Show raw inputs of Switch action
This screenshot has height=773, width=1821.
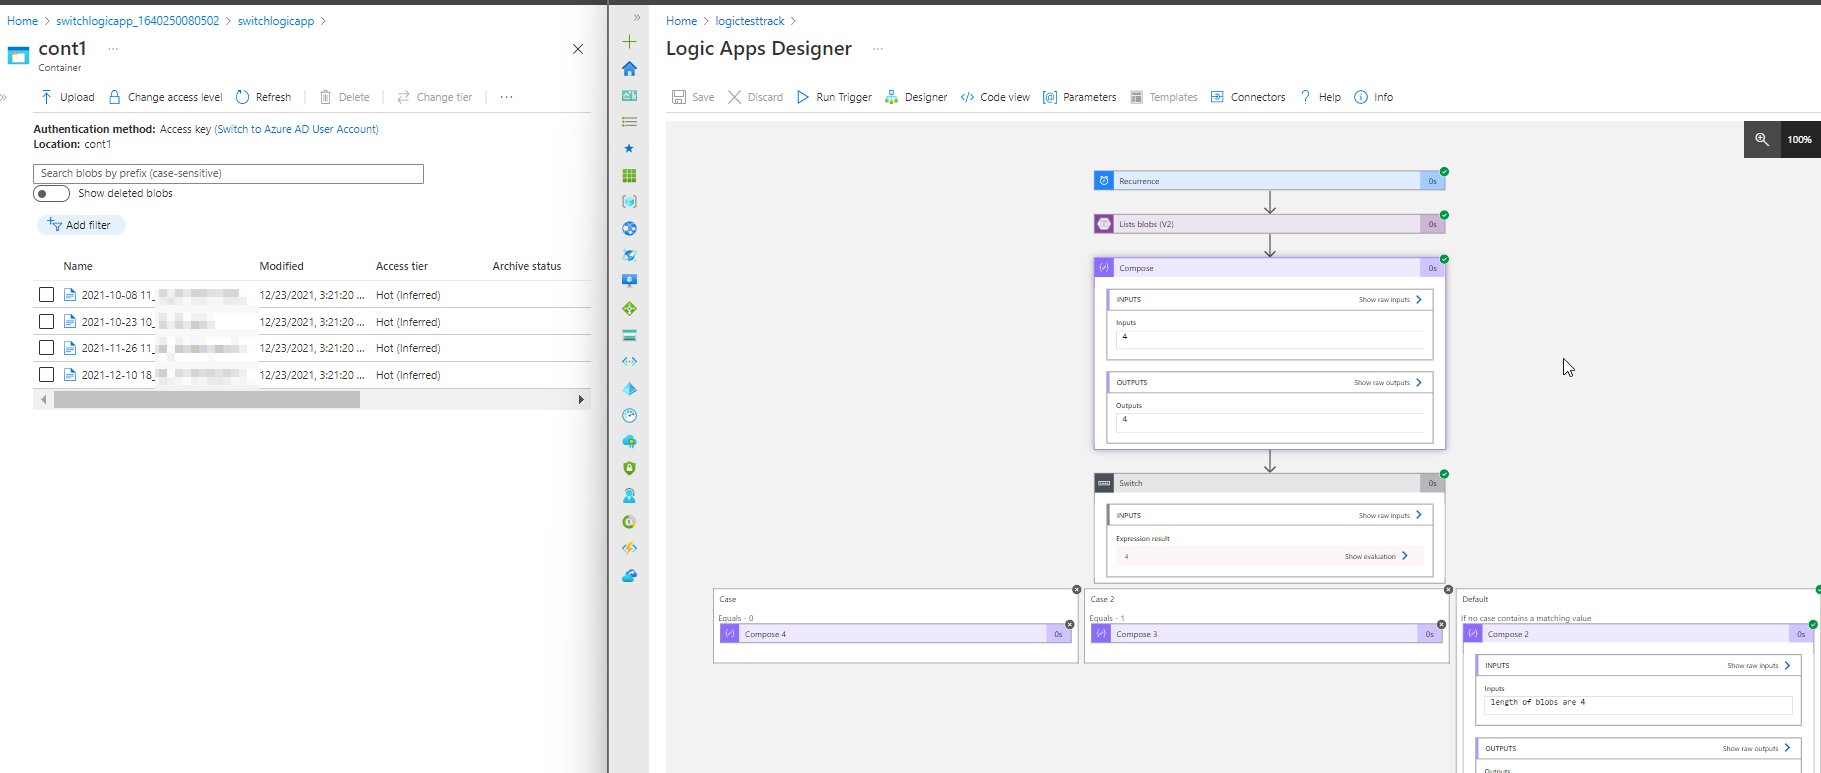(1389, 516)
